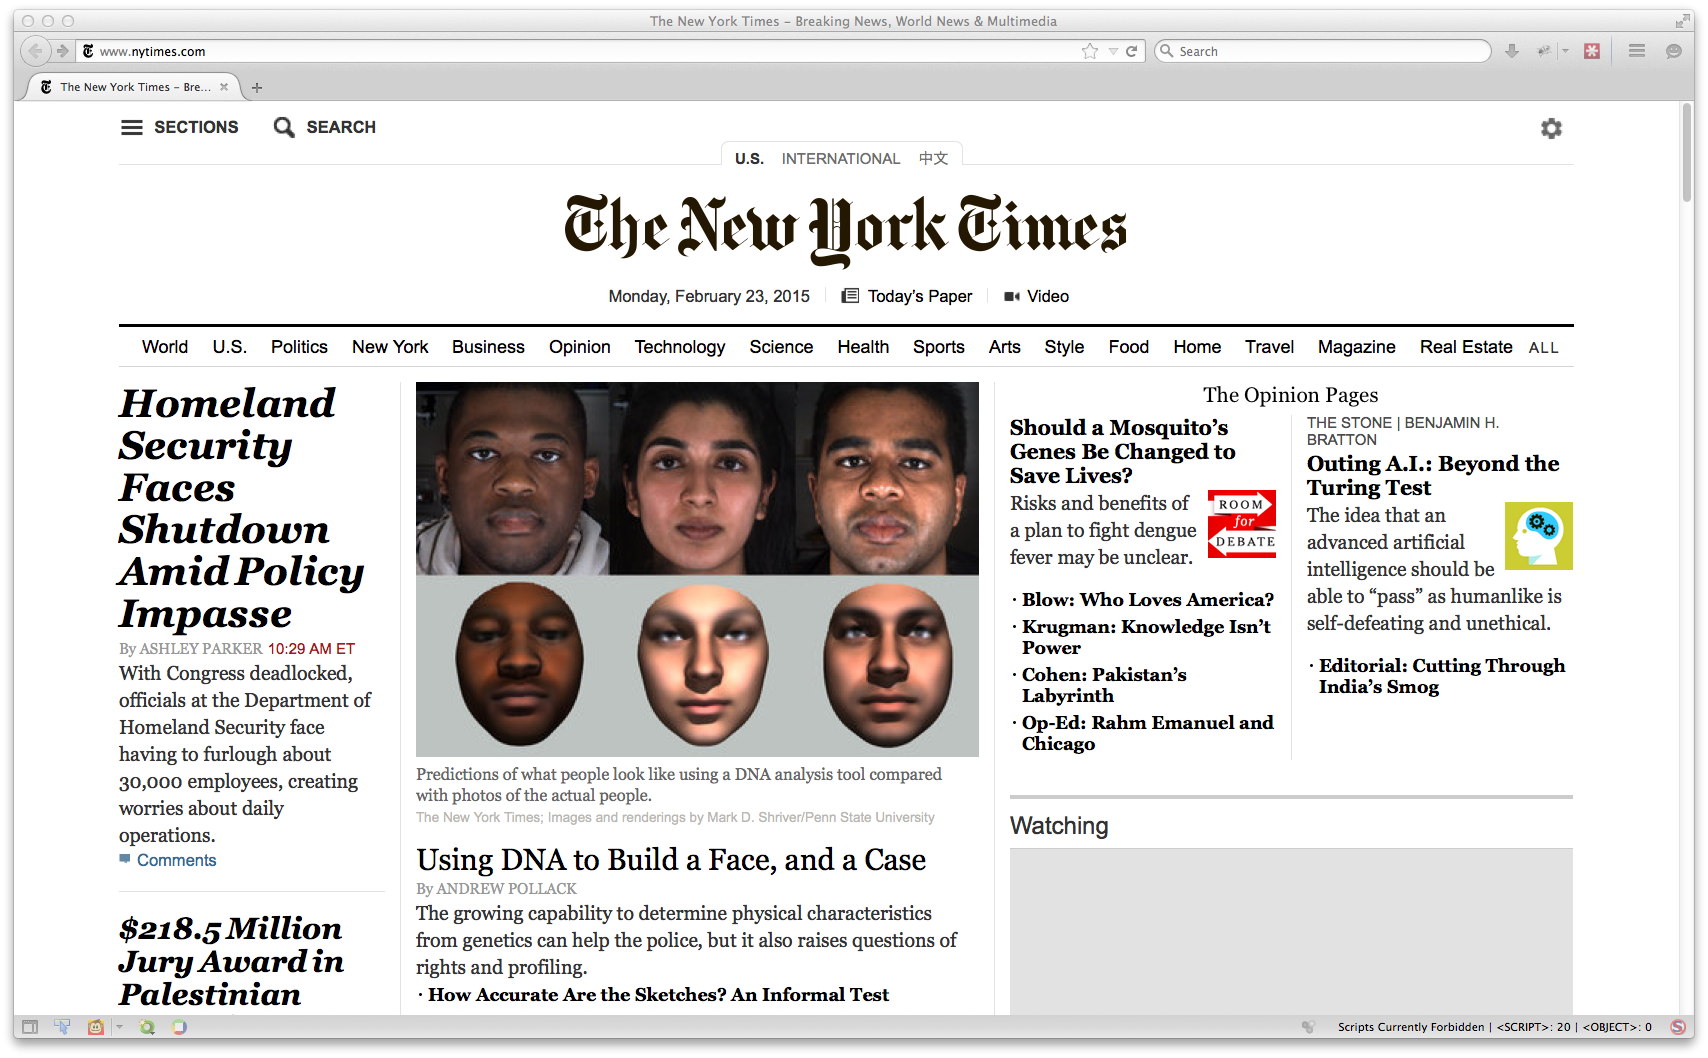Click the chat smiley icon in toolbar
The height and width of the screenshot is (1058, 1708).
click(1673, 51)
